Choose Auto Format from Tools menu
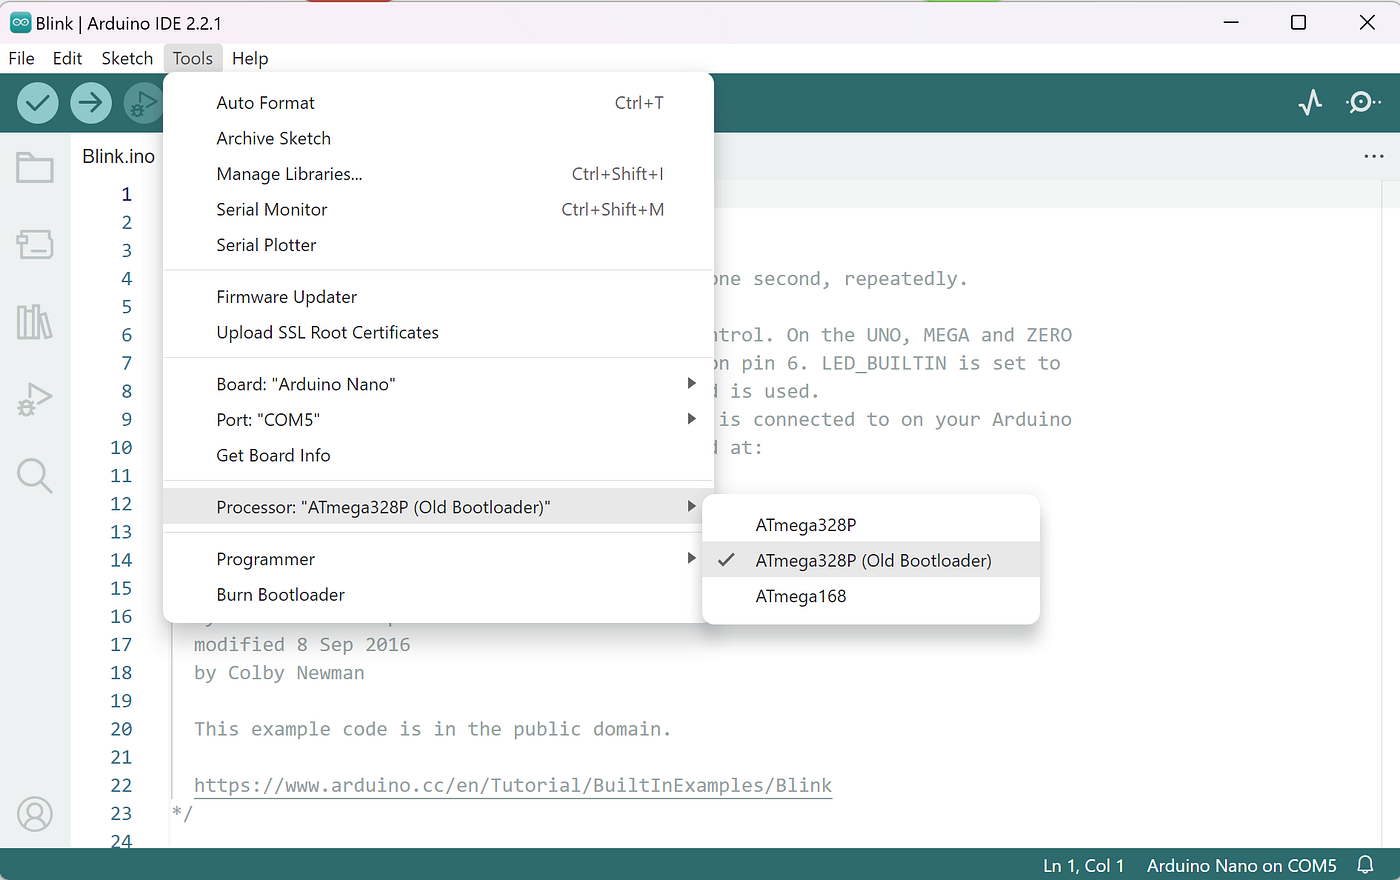The height and width of the screenshot is (880, 1400). [x=438, y=103]
